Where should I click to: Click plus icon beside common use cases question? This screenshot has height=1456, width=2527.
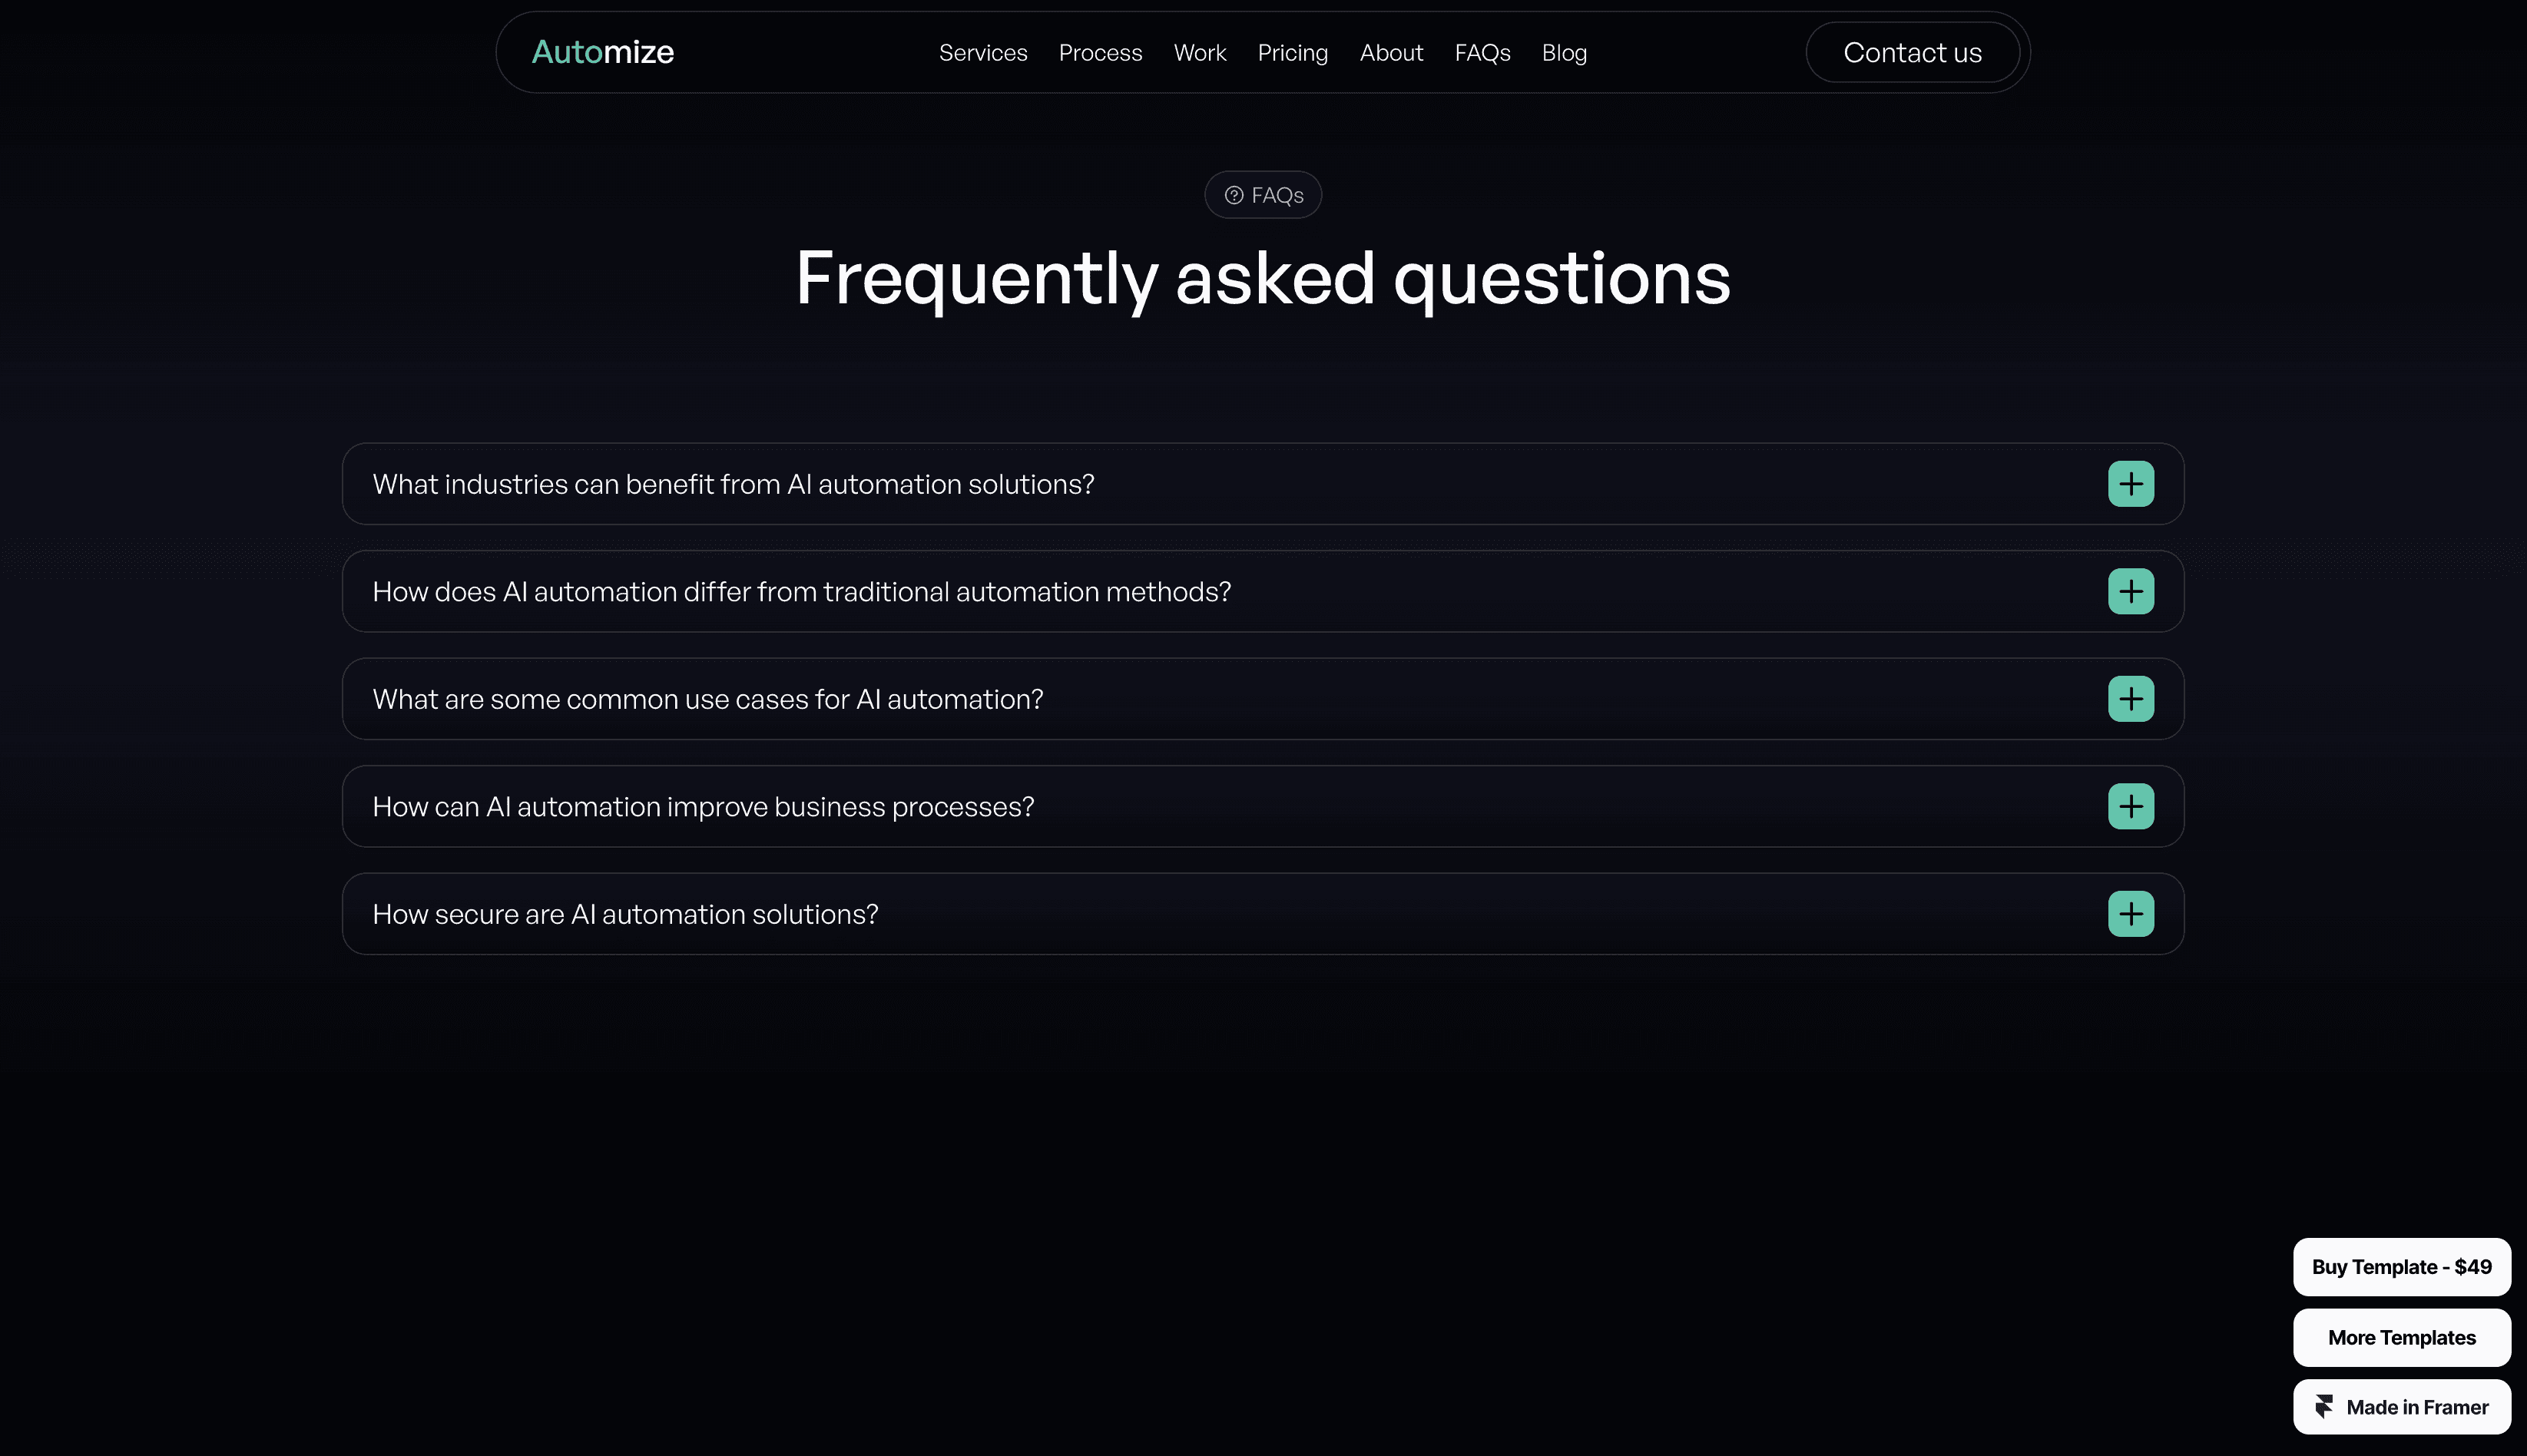2130,699
